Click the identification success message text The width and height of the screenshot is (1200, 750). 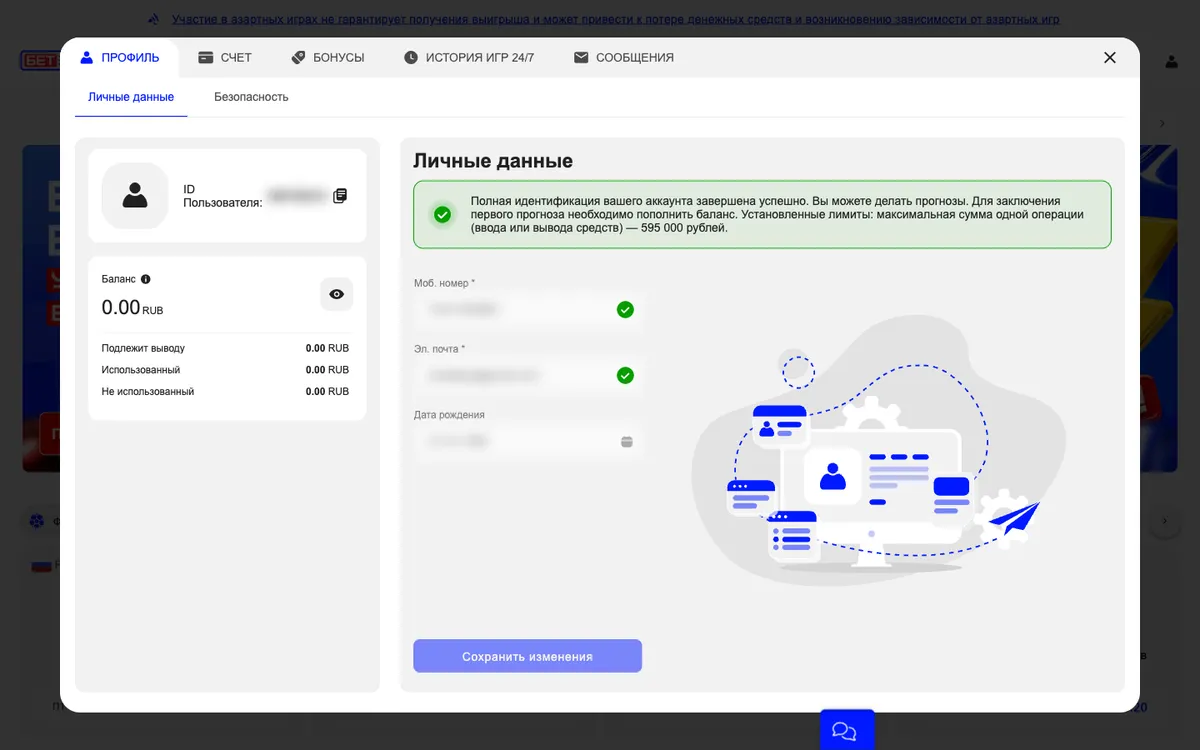click(x=777, y=214)
